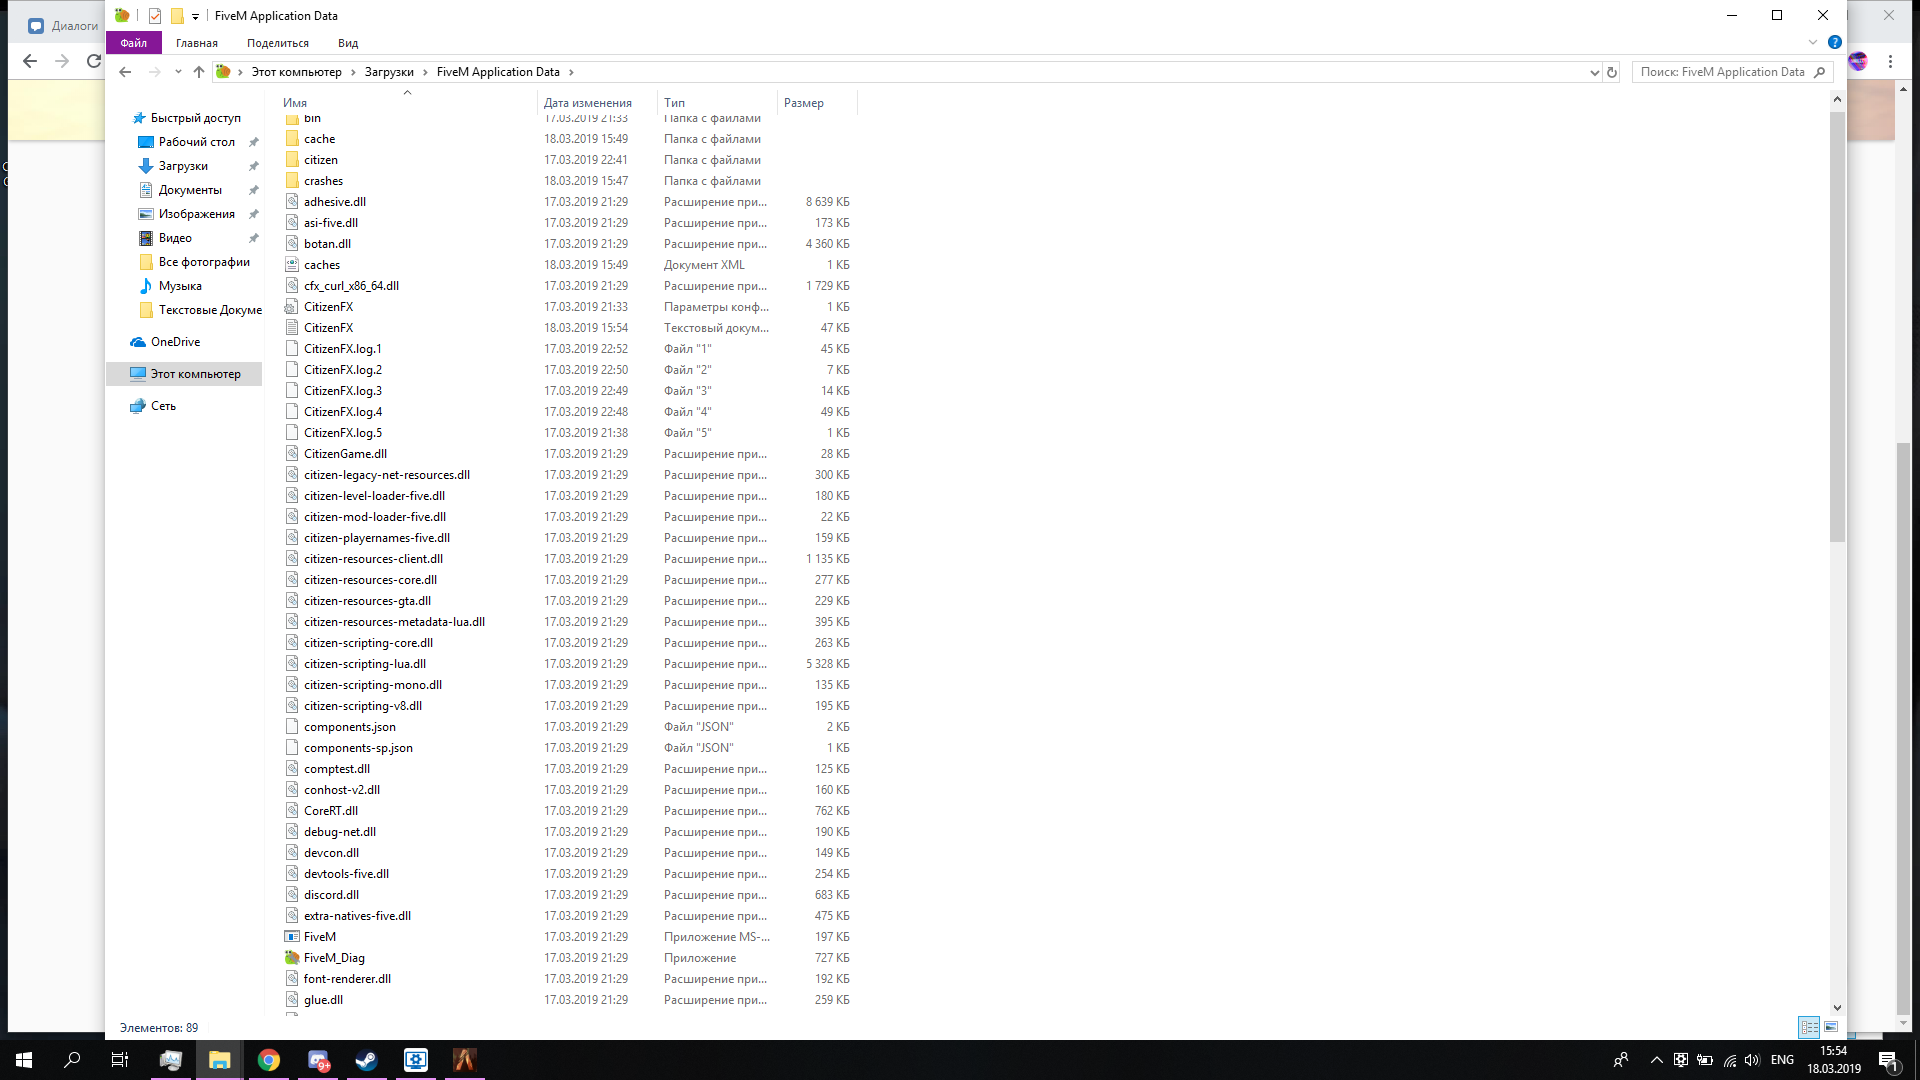Select the CitizenFX.log.1 file icon
1920x1080 pixels.
292,349
